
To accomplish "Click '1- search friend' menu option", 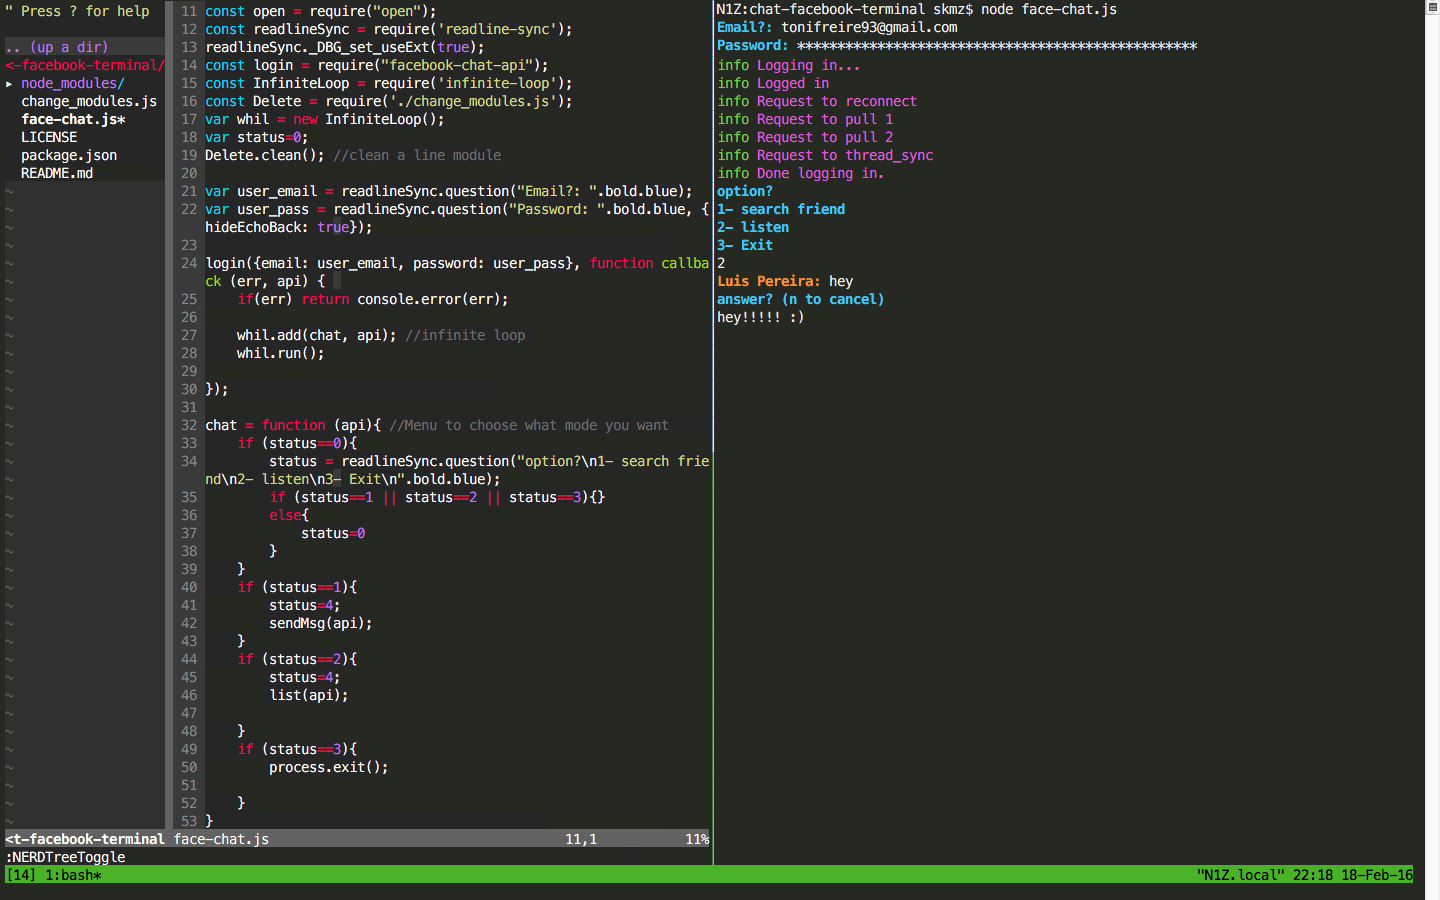I will pyautogui.click(x=781, y=209).
